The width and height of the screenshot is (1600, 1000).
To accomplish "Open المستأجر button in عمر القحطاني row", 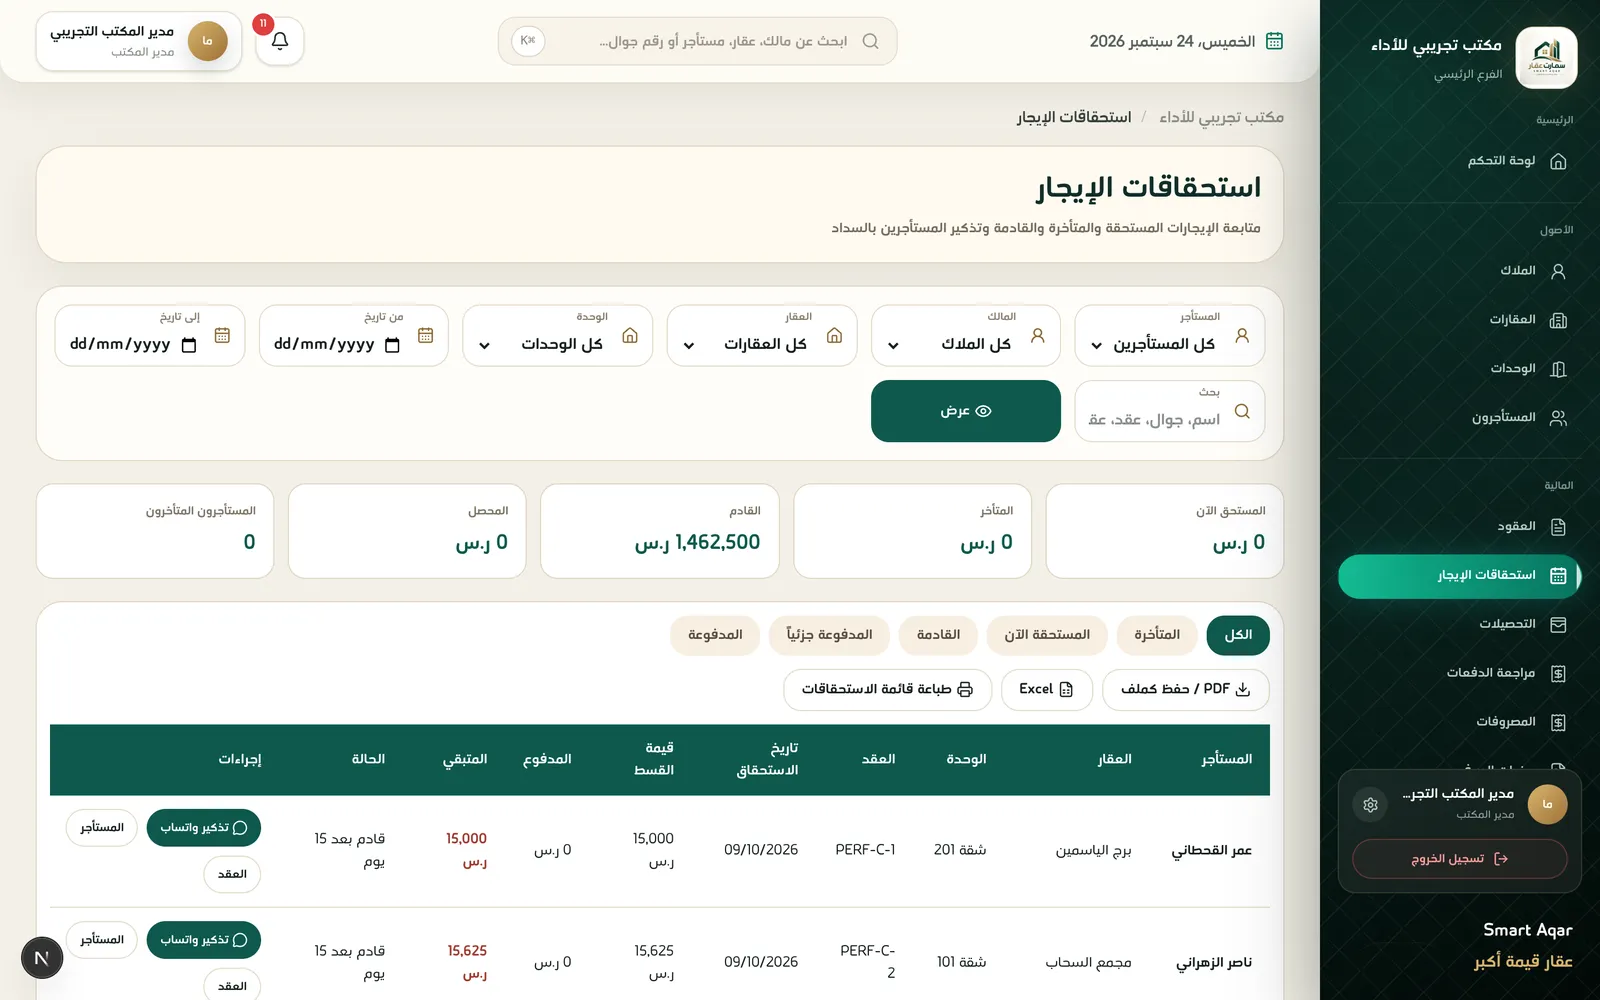I will [102, 828].
